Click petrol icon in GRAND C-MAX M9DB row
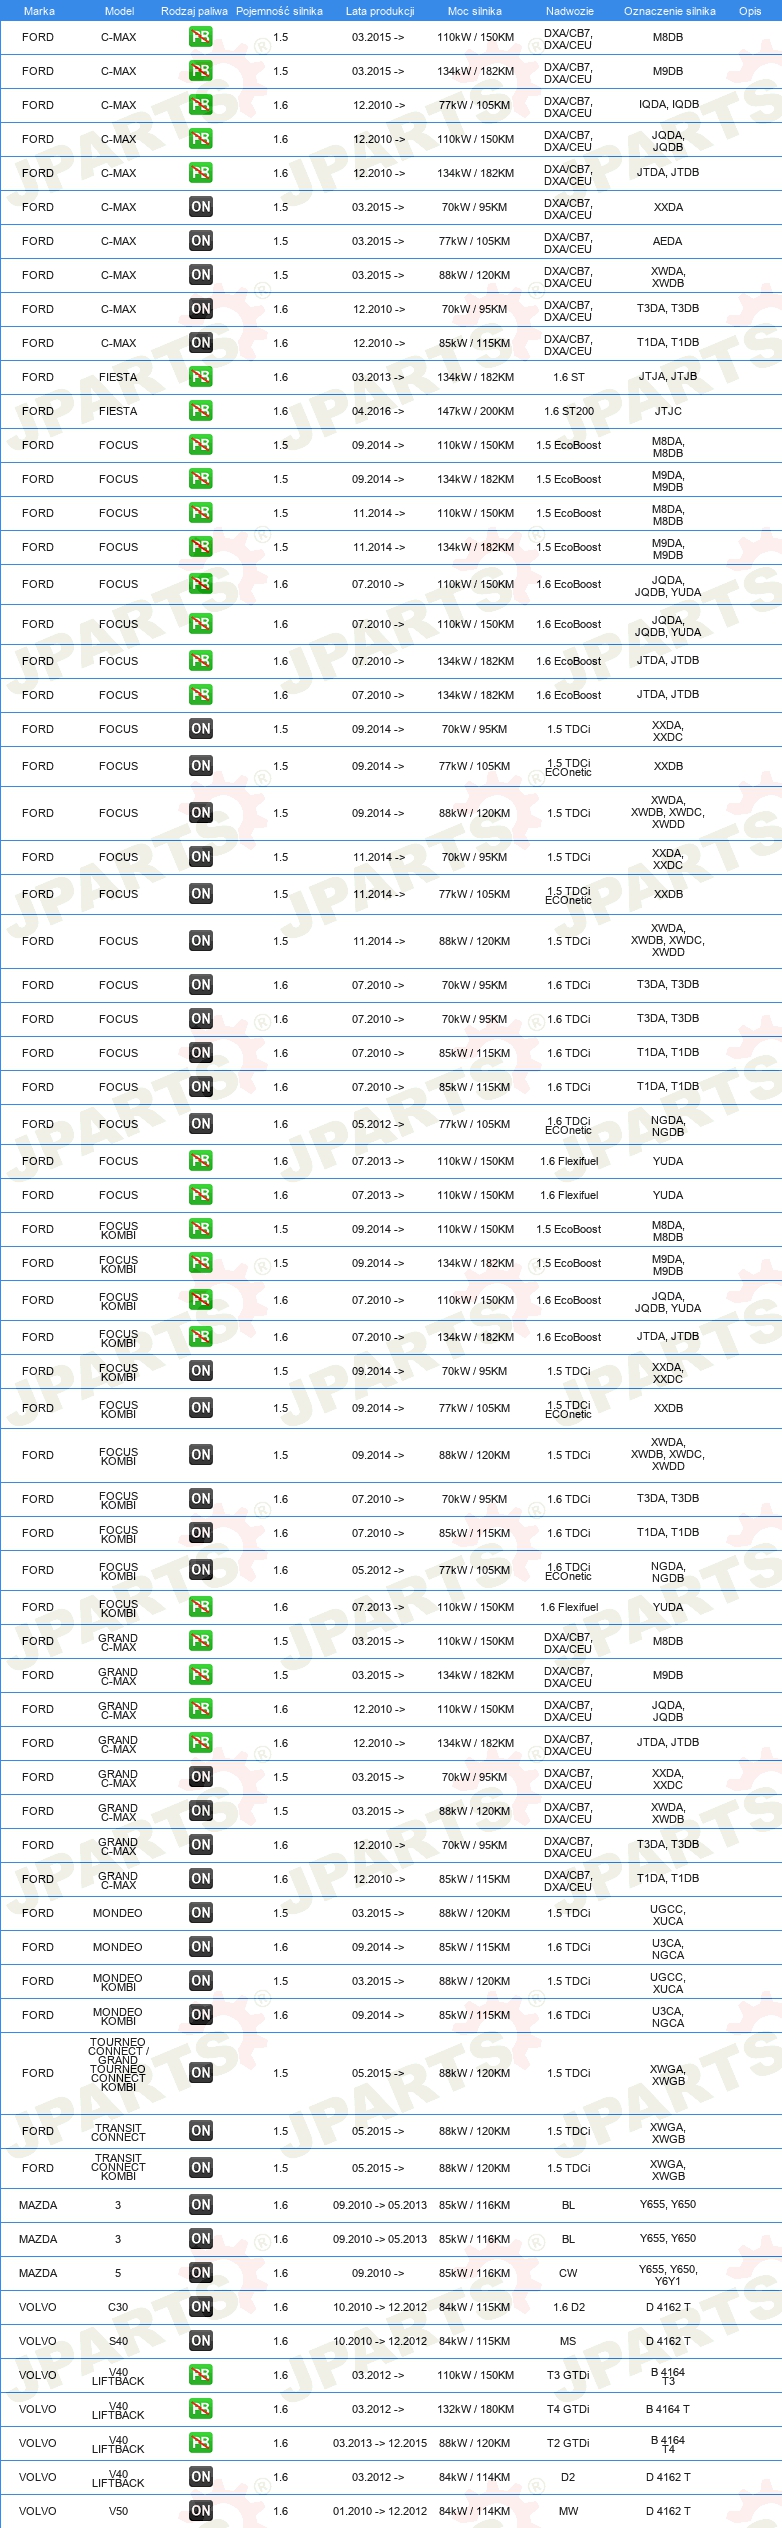Image resolution: width=782 pixels, height=2528 pixels. coord(201,1675)
